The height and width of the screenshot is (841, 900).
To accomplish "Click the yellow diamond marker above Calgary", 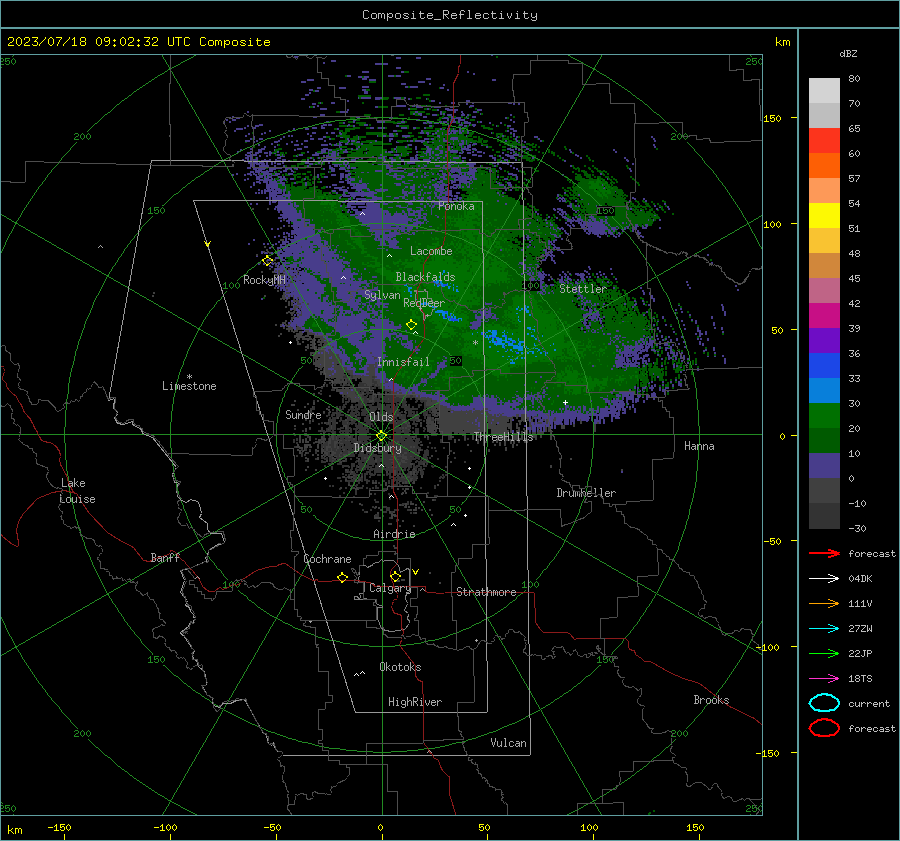I will [395, 576].
